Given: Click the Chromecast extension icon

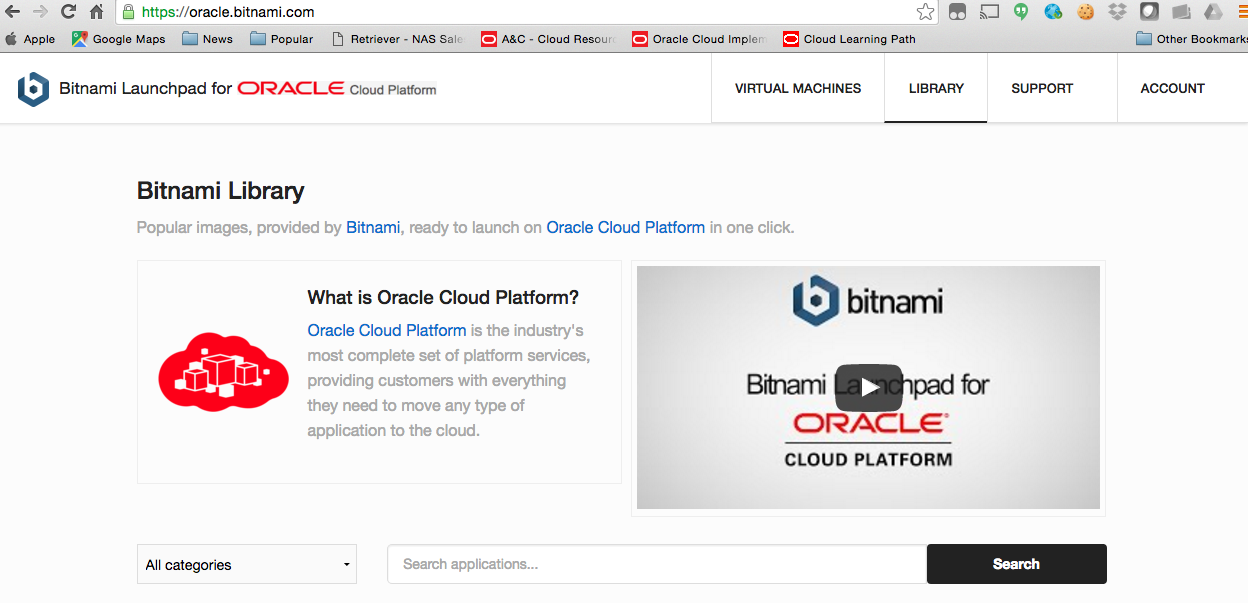Looking at the screenshot, I should coord(988,13).
